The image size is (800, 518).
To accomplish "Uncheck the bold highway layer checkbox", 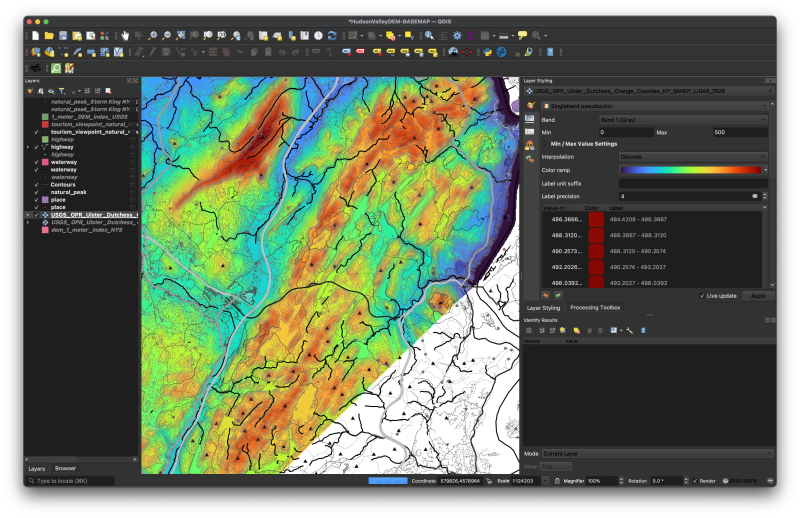I will pyautogui.click(x=36, y=147).
